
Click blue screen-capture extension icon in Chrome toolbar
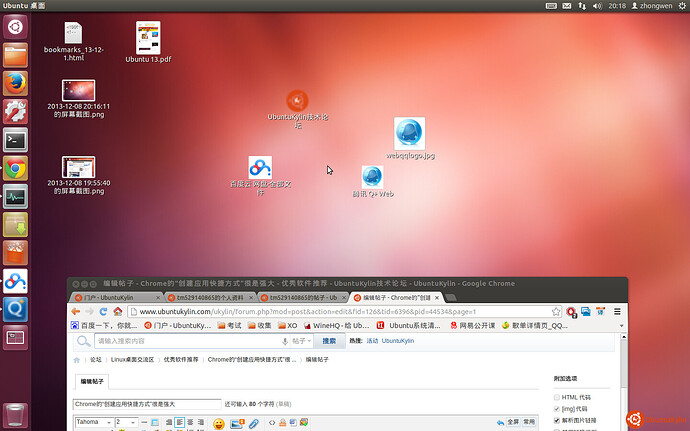click(586, 312)
